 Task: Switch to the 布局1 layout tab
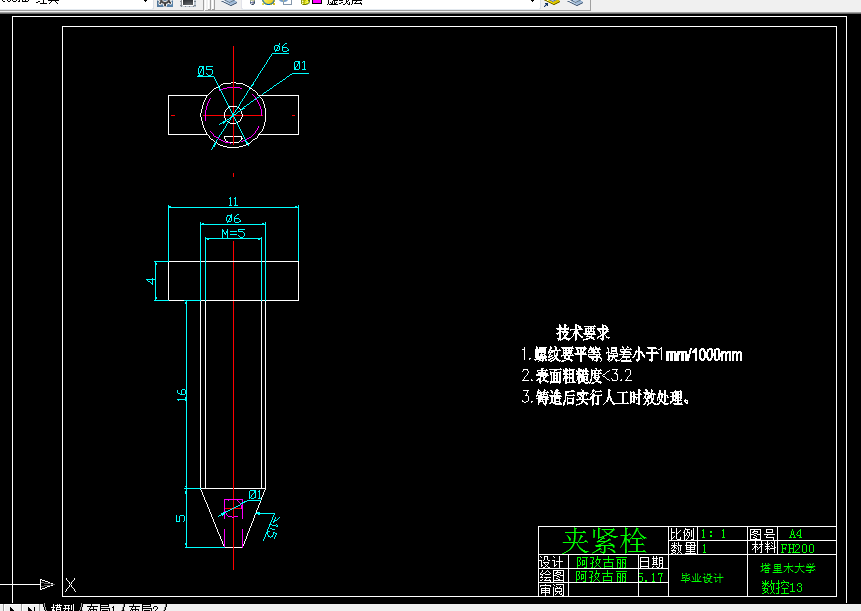pos(102,608)
